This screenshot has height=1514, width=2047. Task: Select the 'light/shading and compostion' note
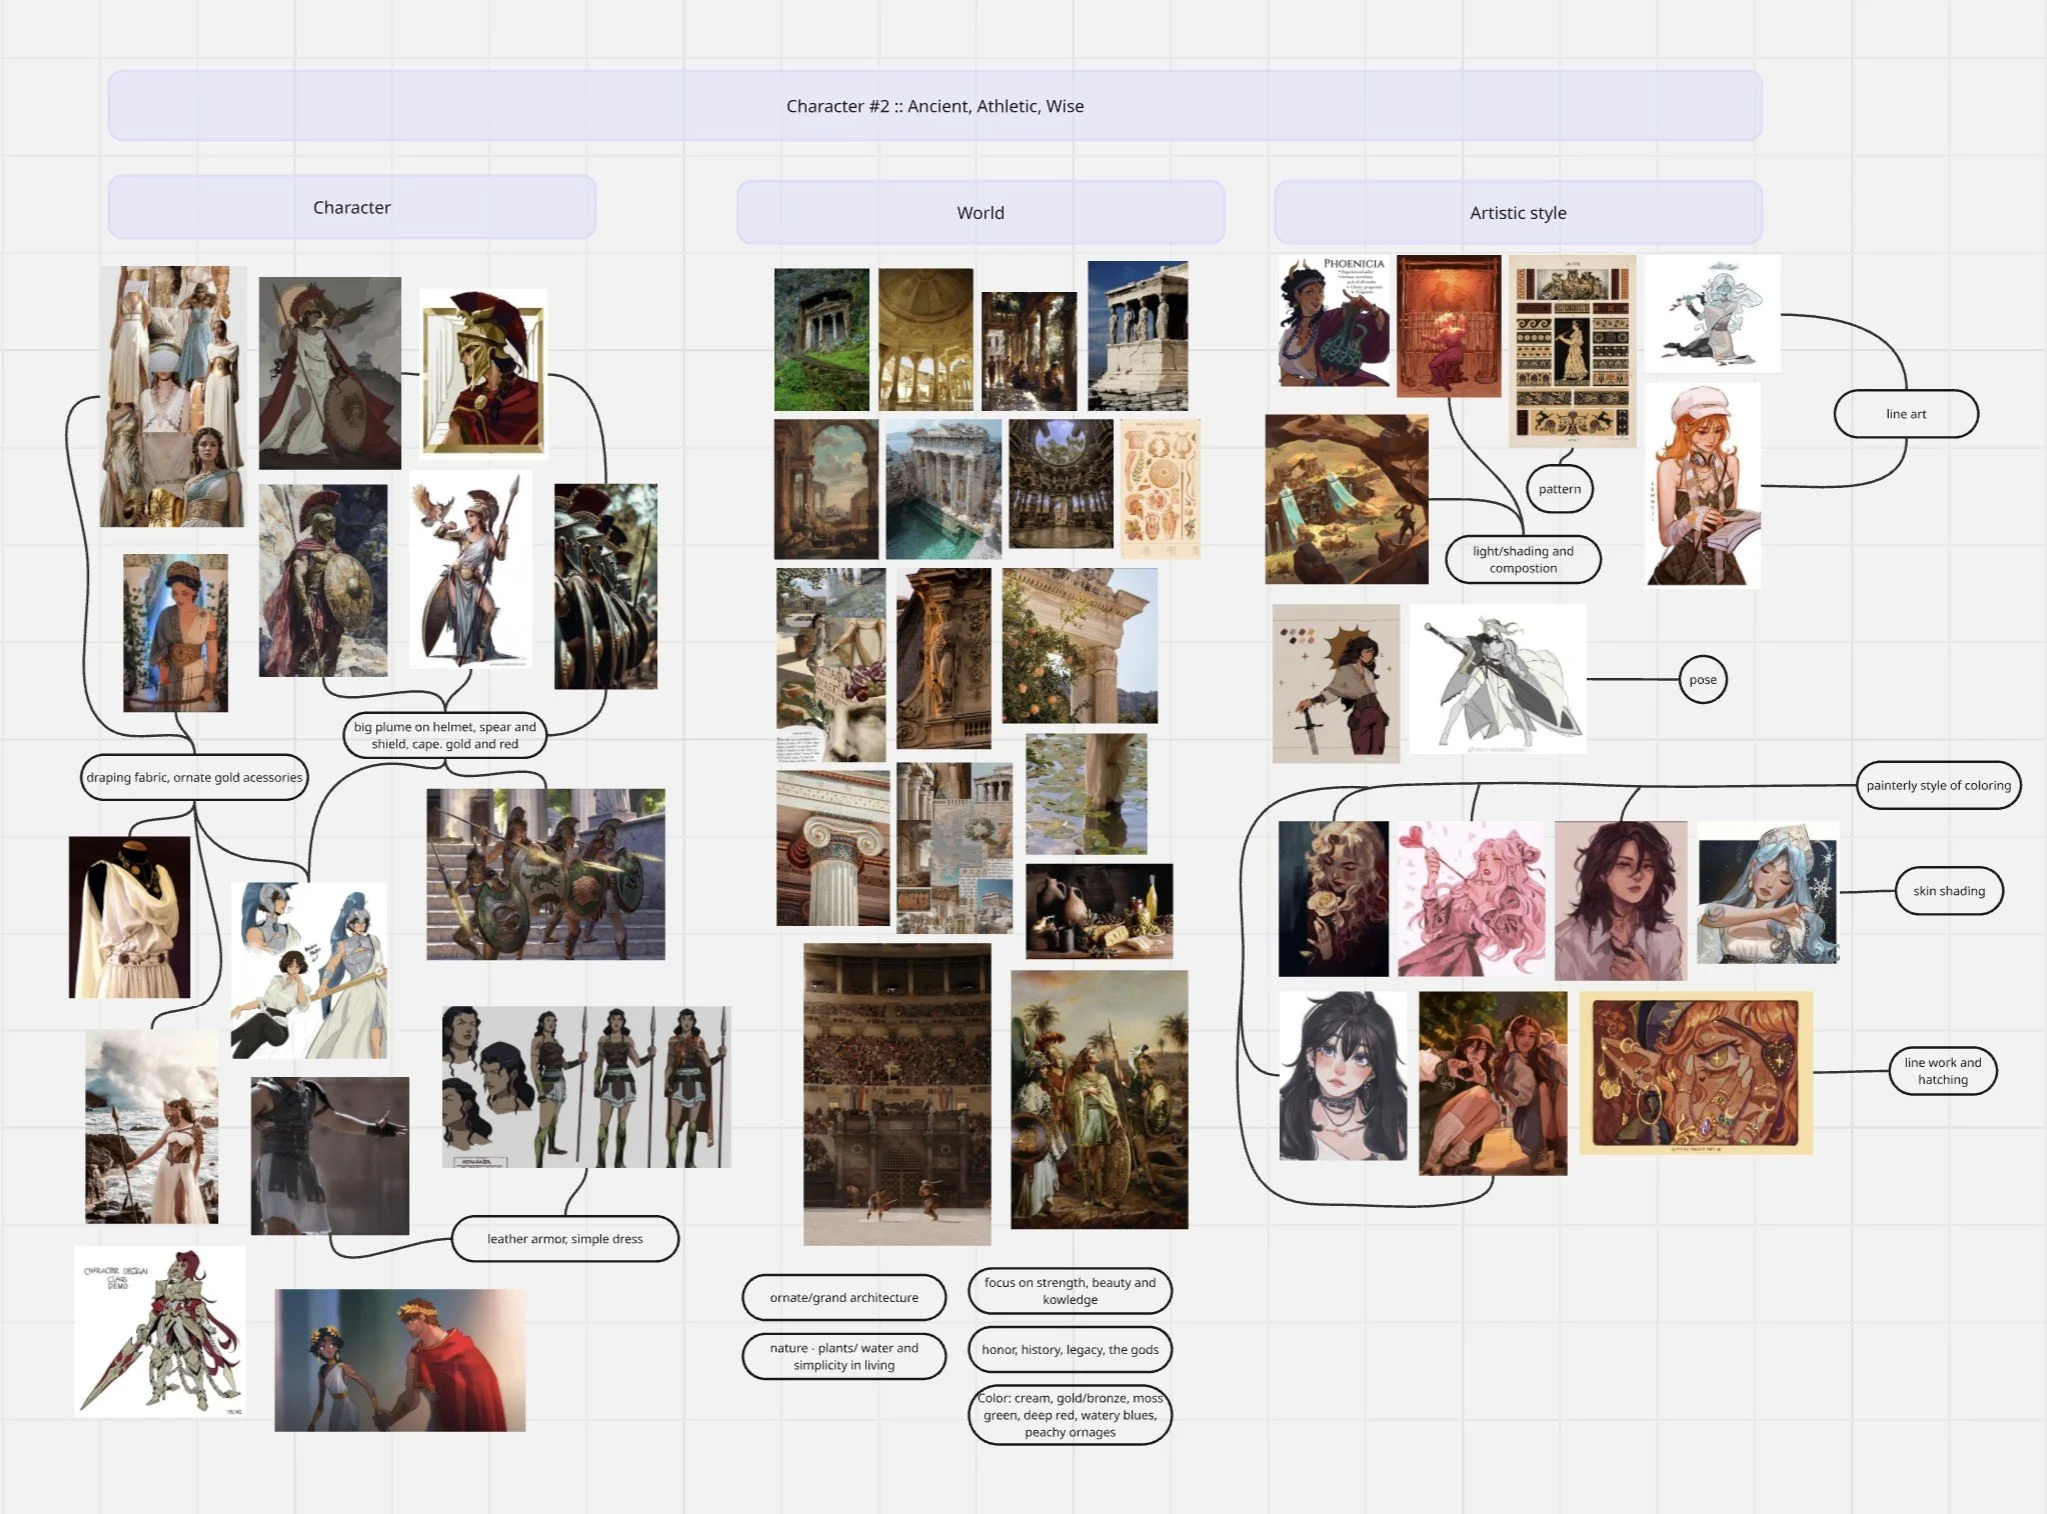point(1522,559)
